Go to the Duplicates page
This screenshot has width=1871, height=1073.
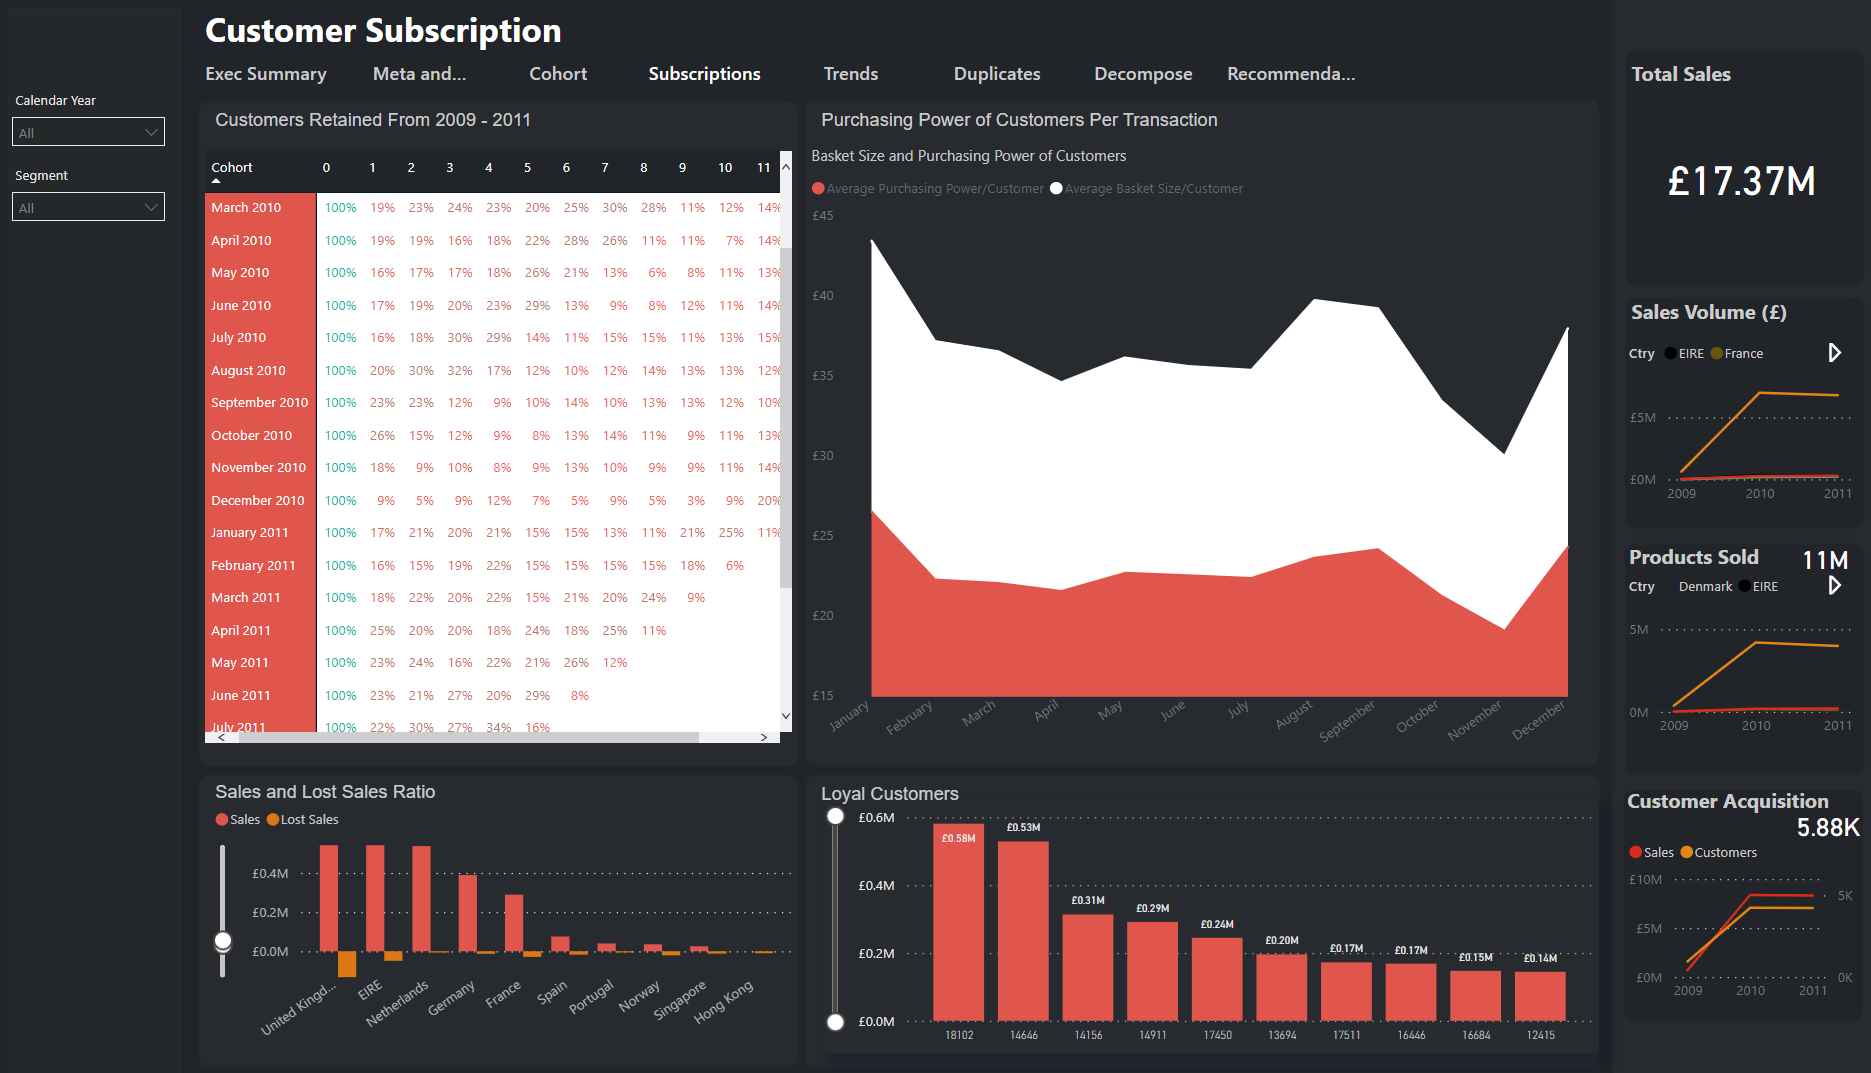coord(996,74)
